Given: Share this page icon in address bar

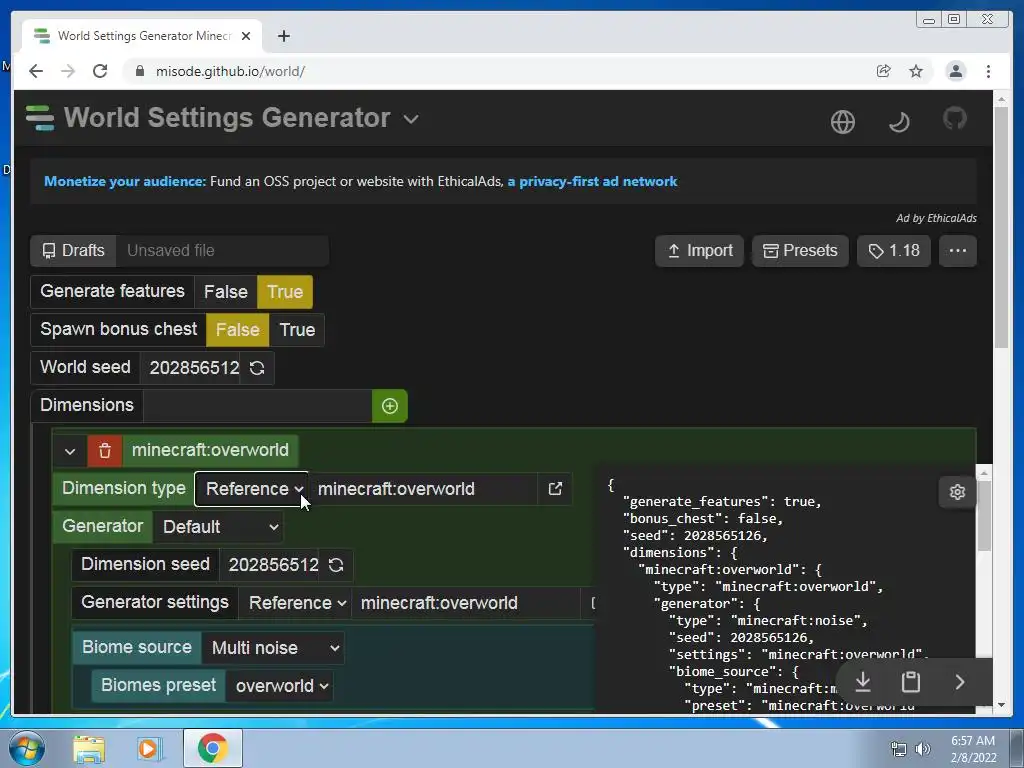Looking at the screenshot, I should coord(884,71).
